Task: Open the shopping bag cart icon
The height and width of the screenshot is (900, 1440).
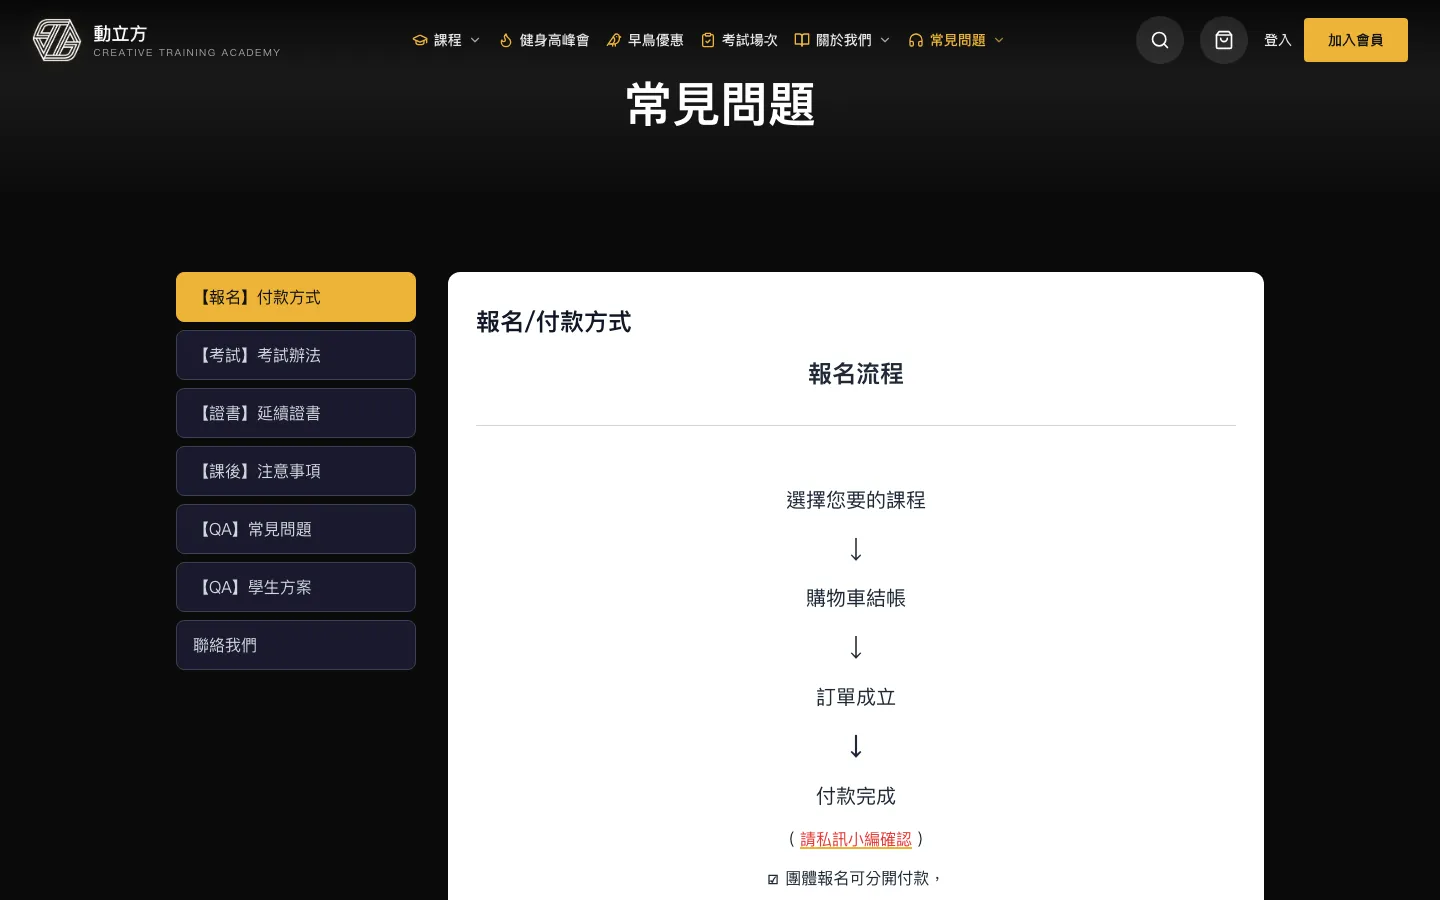Action: (1224, 40)
